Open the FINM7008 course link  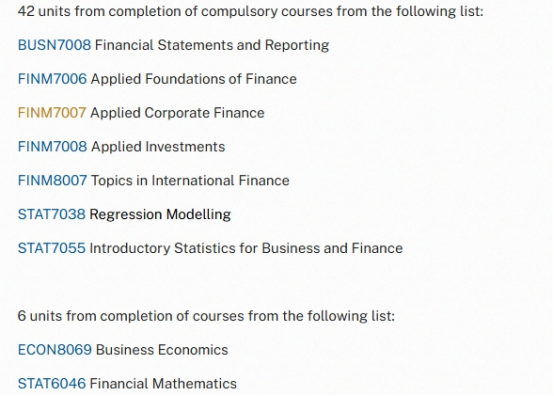point(52,147)
